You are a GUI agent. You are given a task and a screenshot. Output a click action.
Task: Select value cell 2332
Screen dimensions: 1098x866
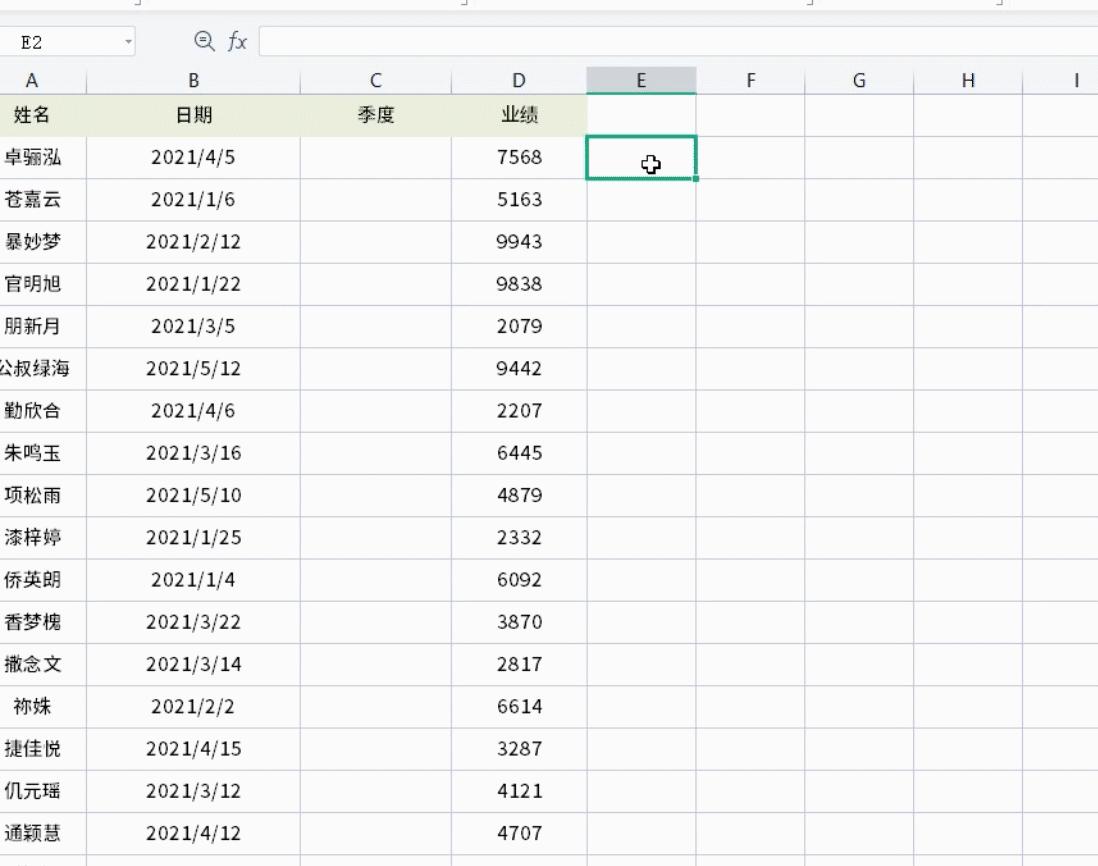[x=519, y=538]
